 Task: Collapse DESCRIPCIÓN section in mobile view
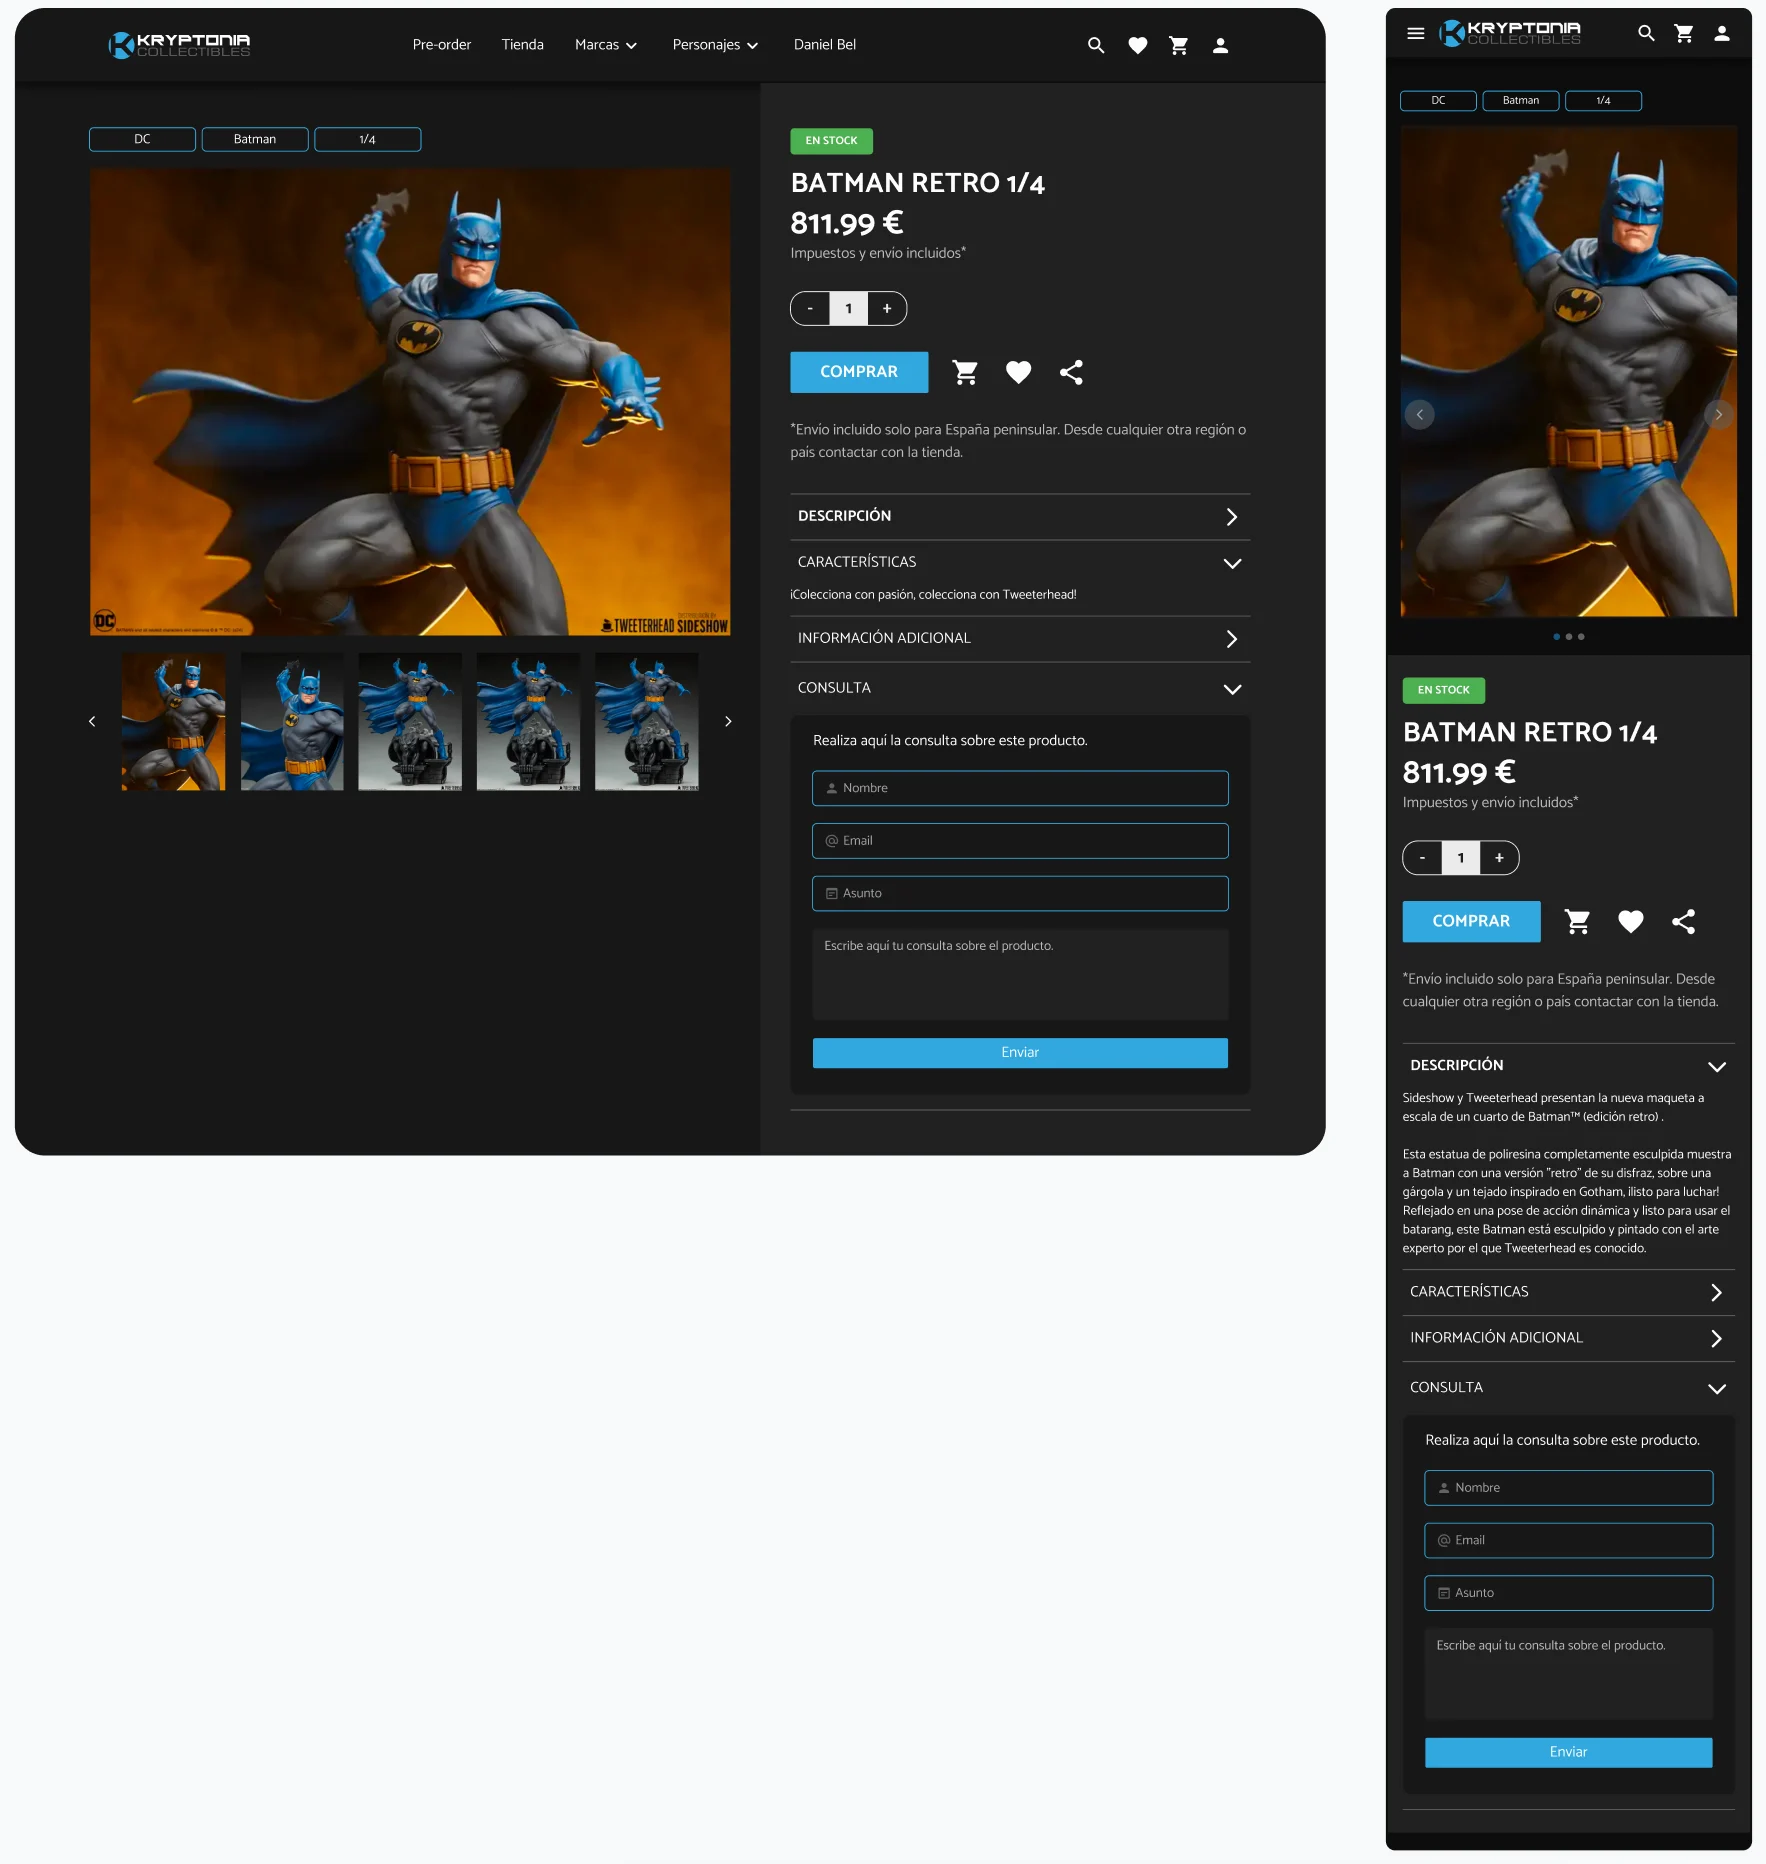[x=1568, y=1066]
